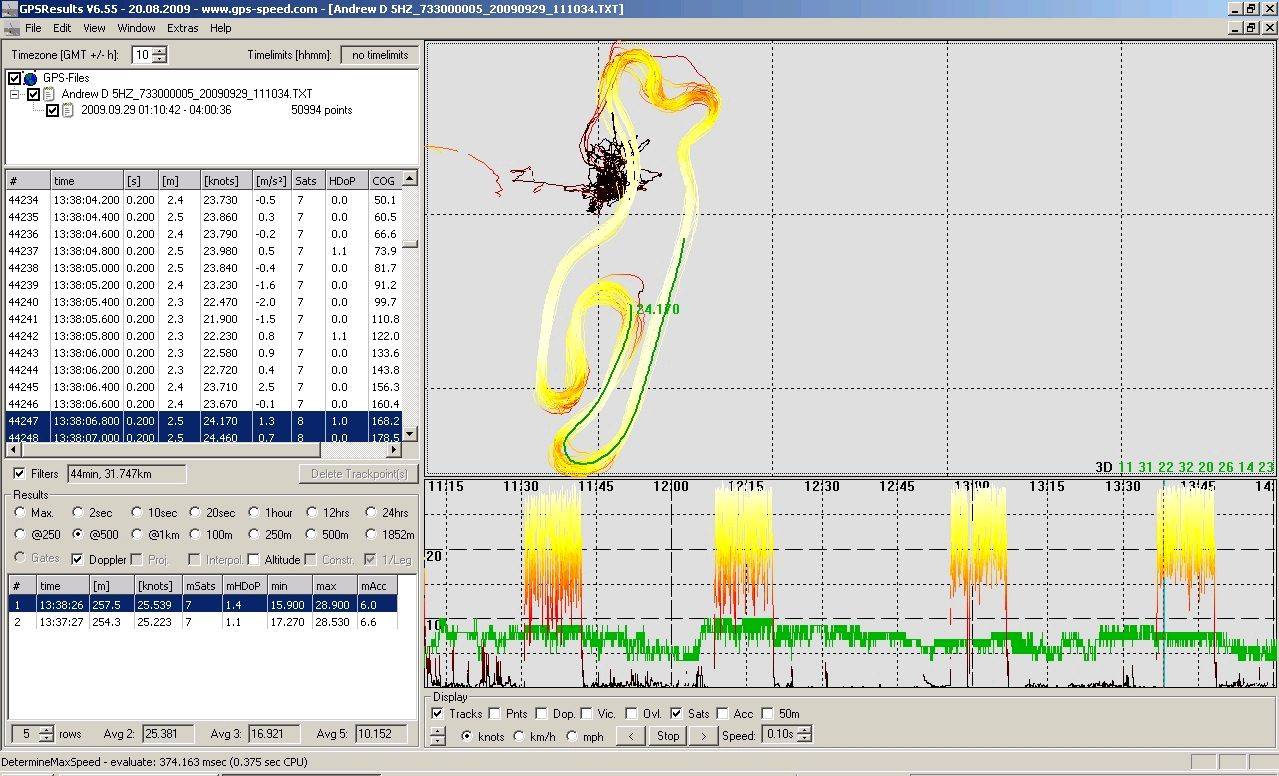Open the Extras menu
The height and width of the screenshot is (776, 1279).
pos(183,28)
